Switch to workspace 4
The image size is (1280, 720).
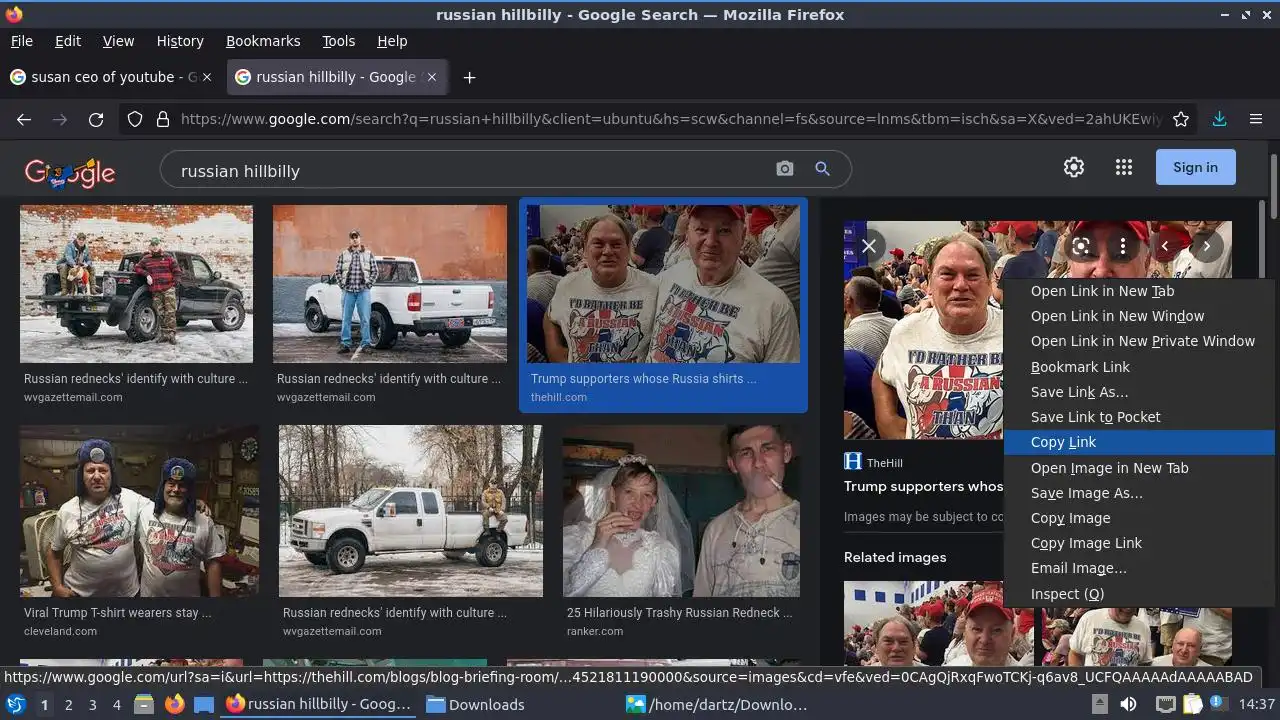pyautogui.click(x=116, y=704)
